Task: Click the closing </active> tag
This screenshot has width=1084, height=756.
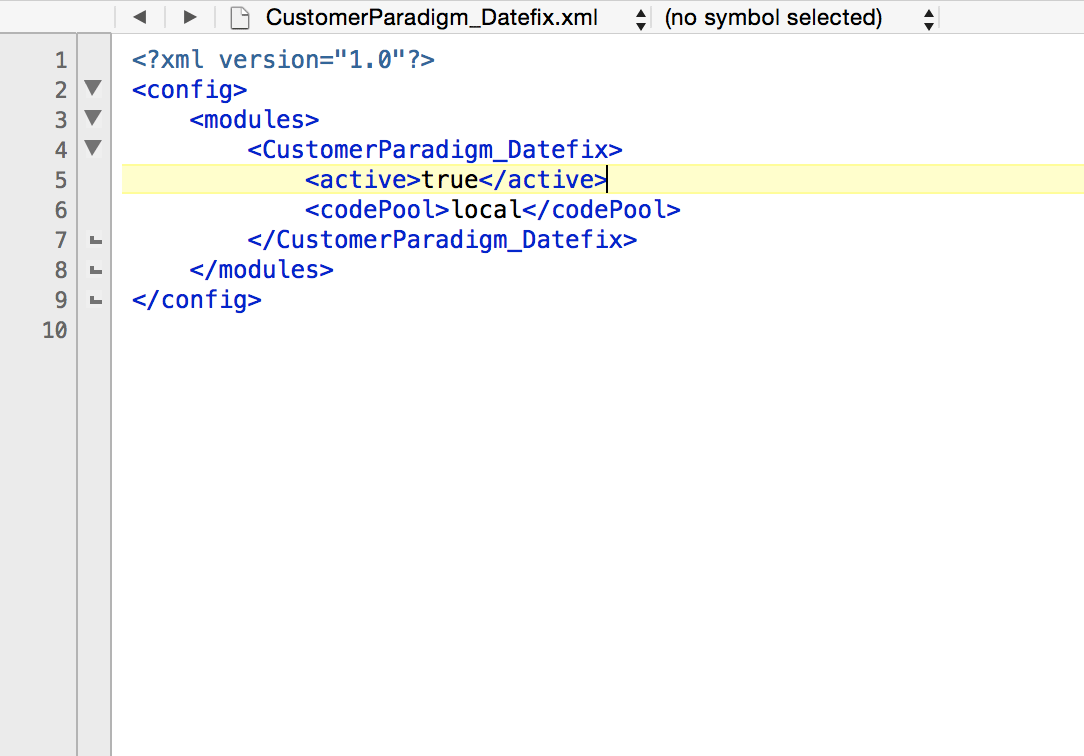Action: (x=543, y=180)
